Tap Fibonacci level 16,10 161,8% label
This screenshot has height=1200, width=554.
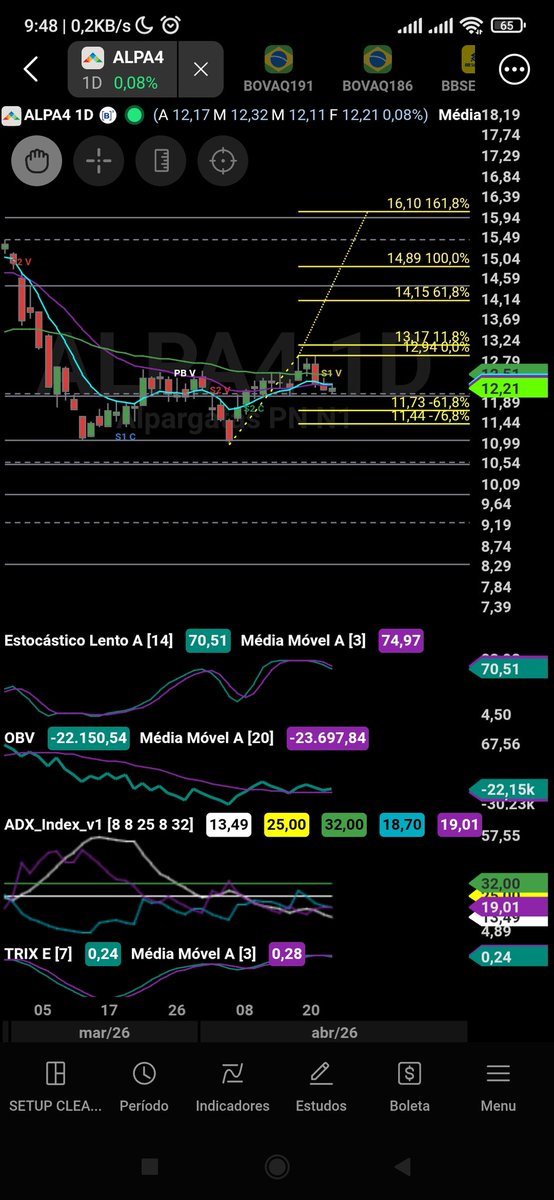click(428, 204)
